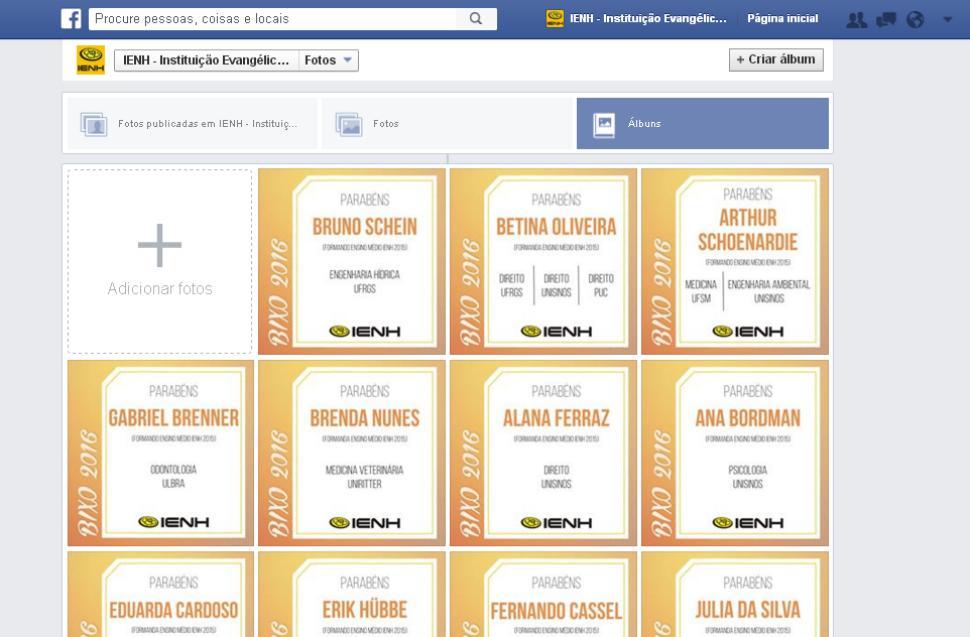Click the Fotos tab photo icon

[349, 124]
